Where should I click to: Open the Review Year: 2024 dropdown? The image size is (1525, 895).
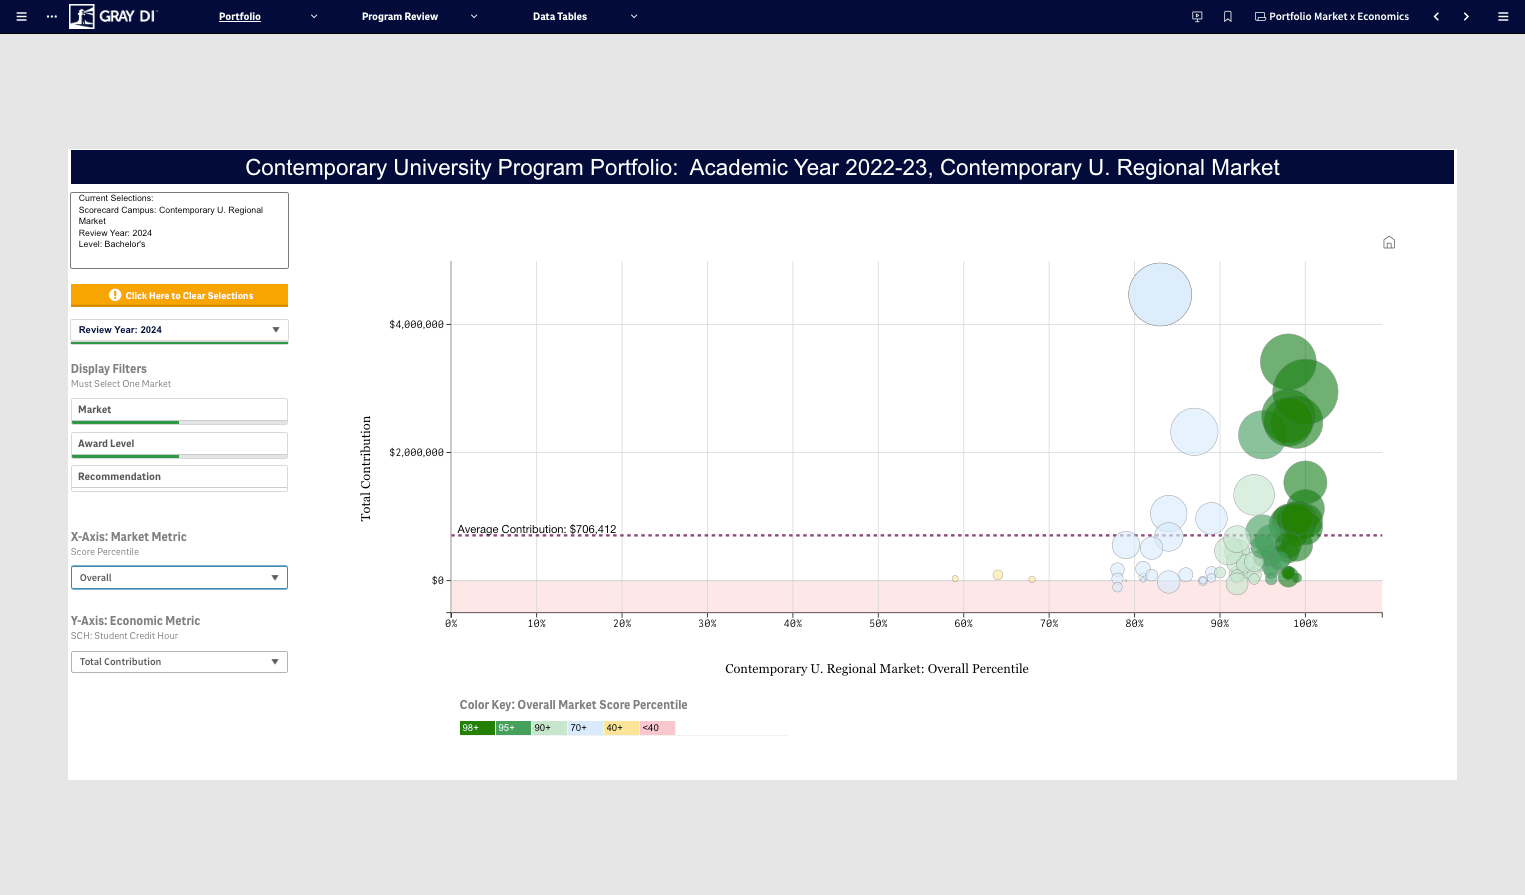coord(179,330)
